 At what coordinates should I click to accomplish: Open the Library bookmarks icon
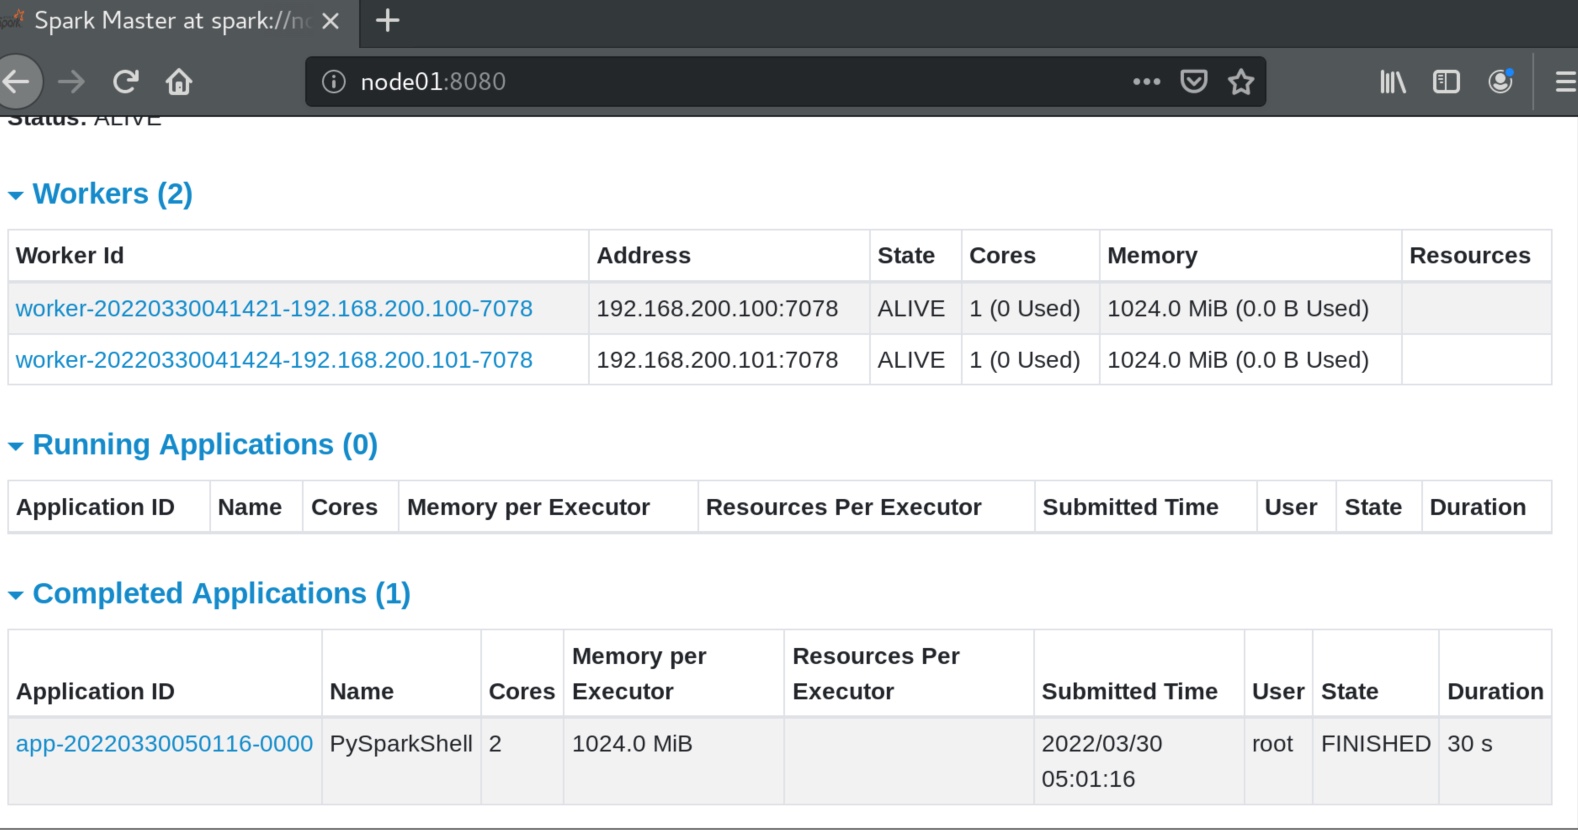[1393, 81]
